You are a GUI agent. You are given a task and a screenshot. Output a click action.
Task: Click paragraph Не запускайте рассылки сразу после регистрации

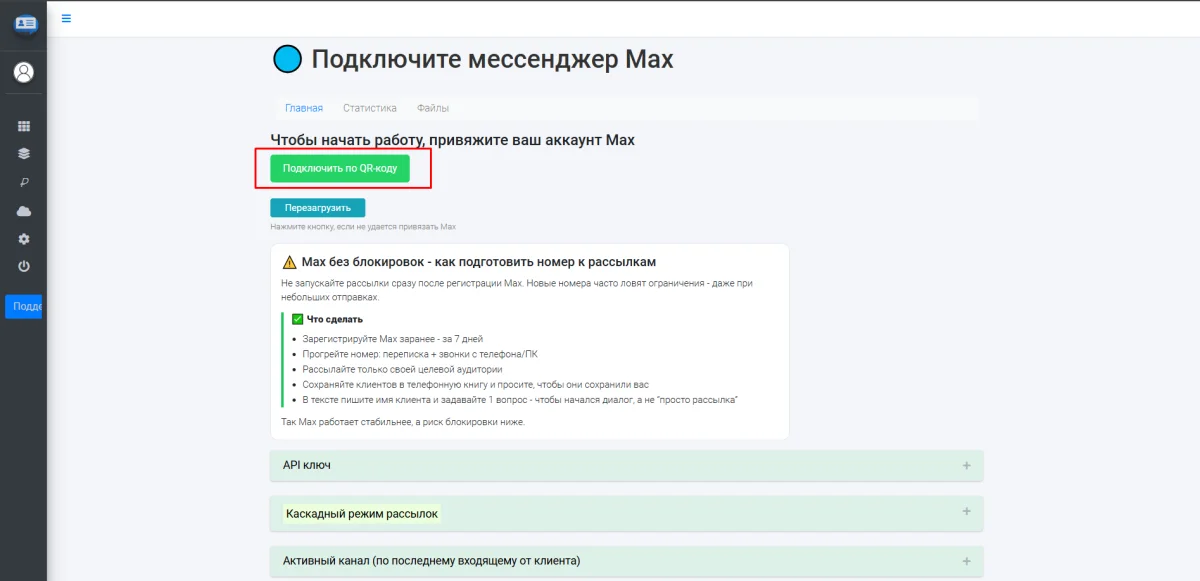click(517, 290)
